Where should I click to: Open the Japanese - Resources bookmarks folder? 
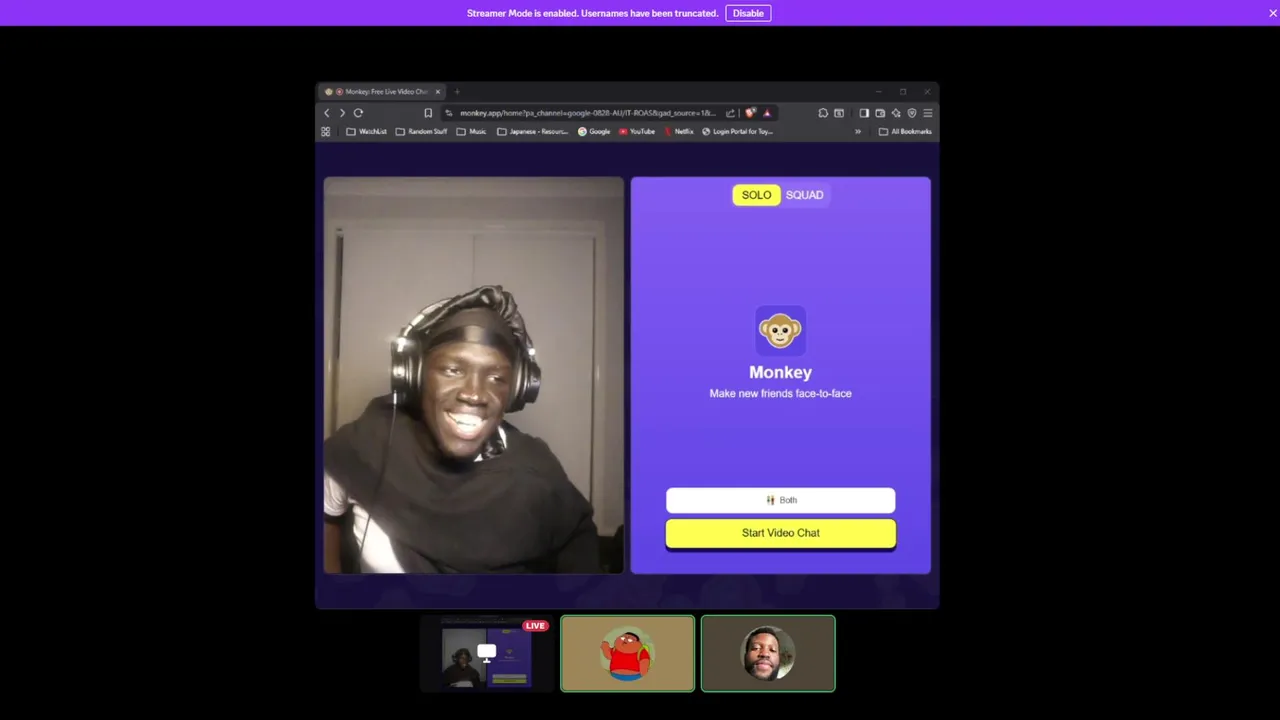[532, 131]
